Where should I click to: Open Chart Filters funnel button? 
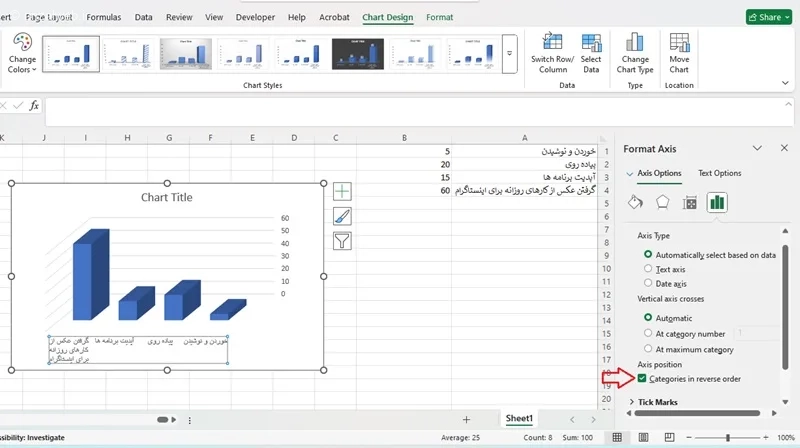pyautogui.click(x=342, y=240)
